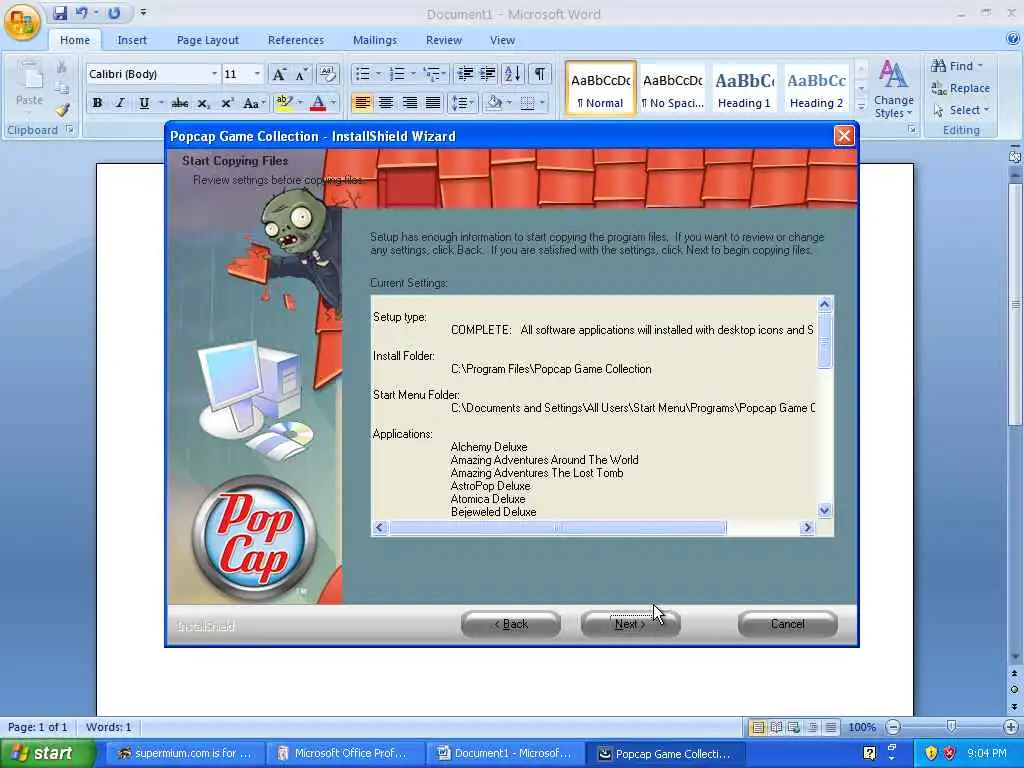Open the font size dropdown
The height and width of the screenshot is (768, 1024).
(x=257, y=74)
